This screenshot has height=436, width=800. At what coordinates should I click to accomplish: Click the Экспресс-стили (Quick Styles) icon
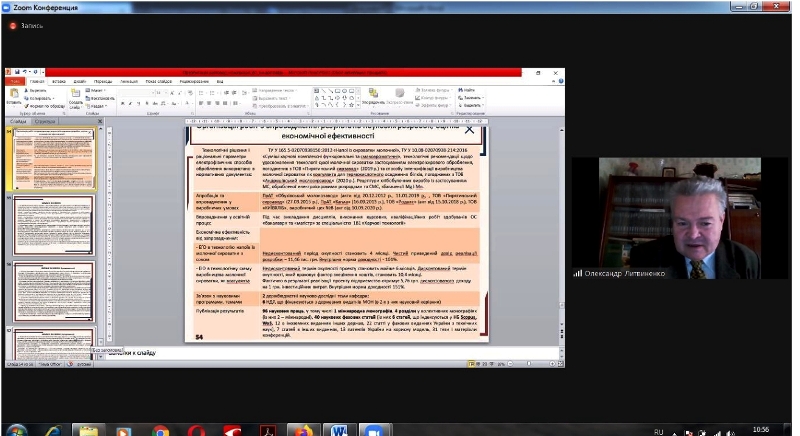click(x=399, y=95)
